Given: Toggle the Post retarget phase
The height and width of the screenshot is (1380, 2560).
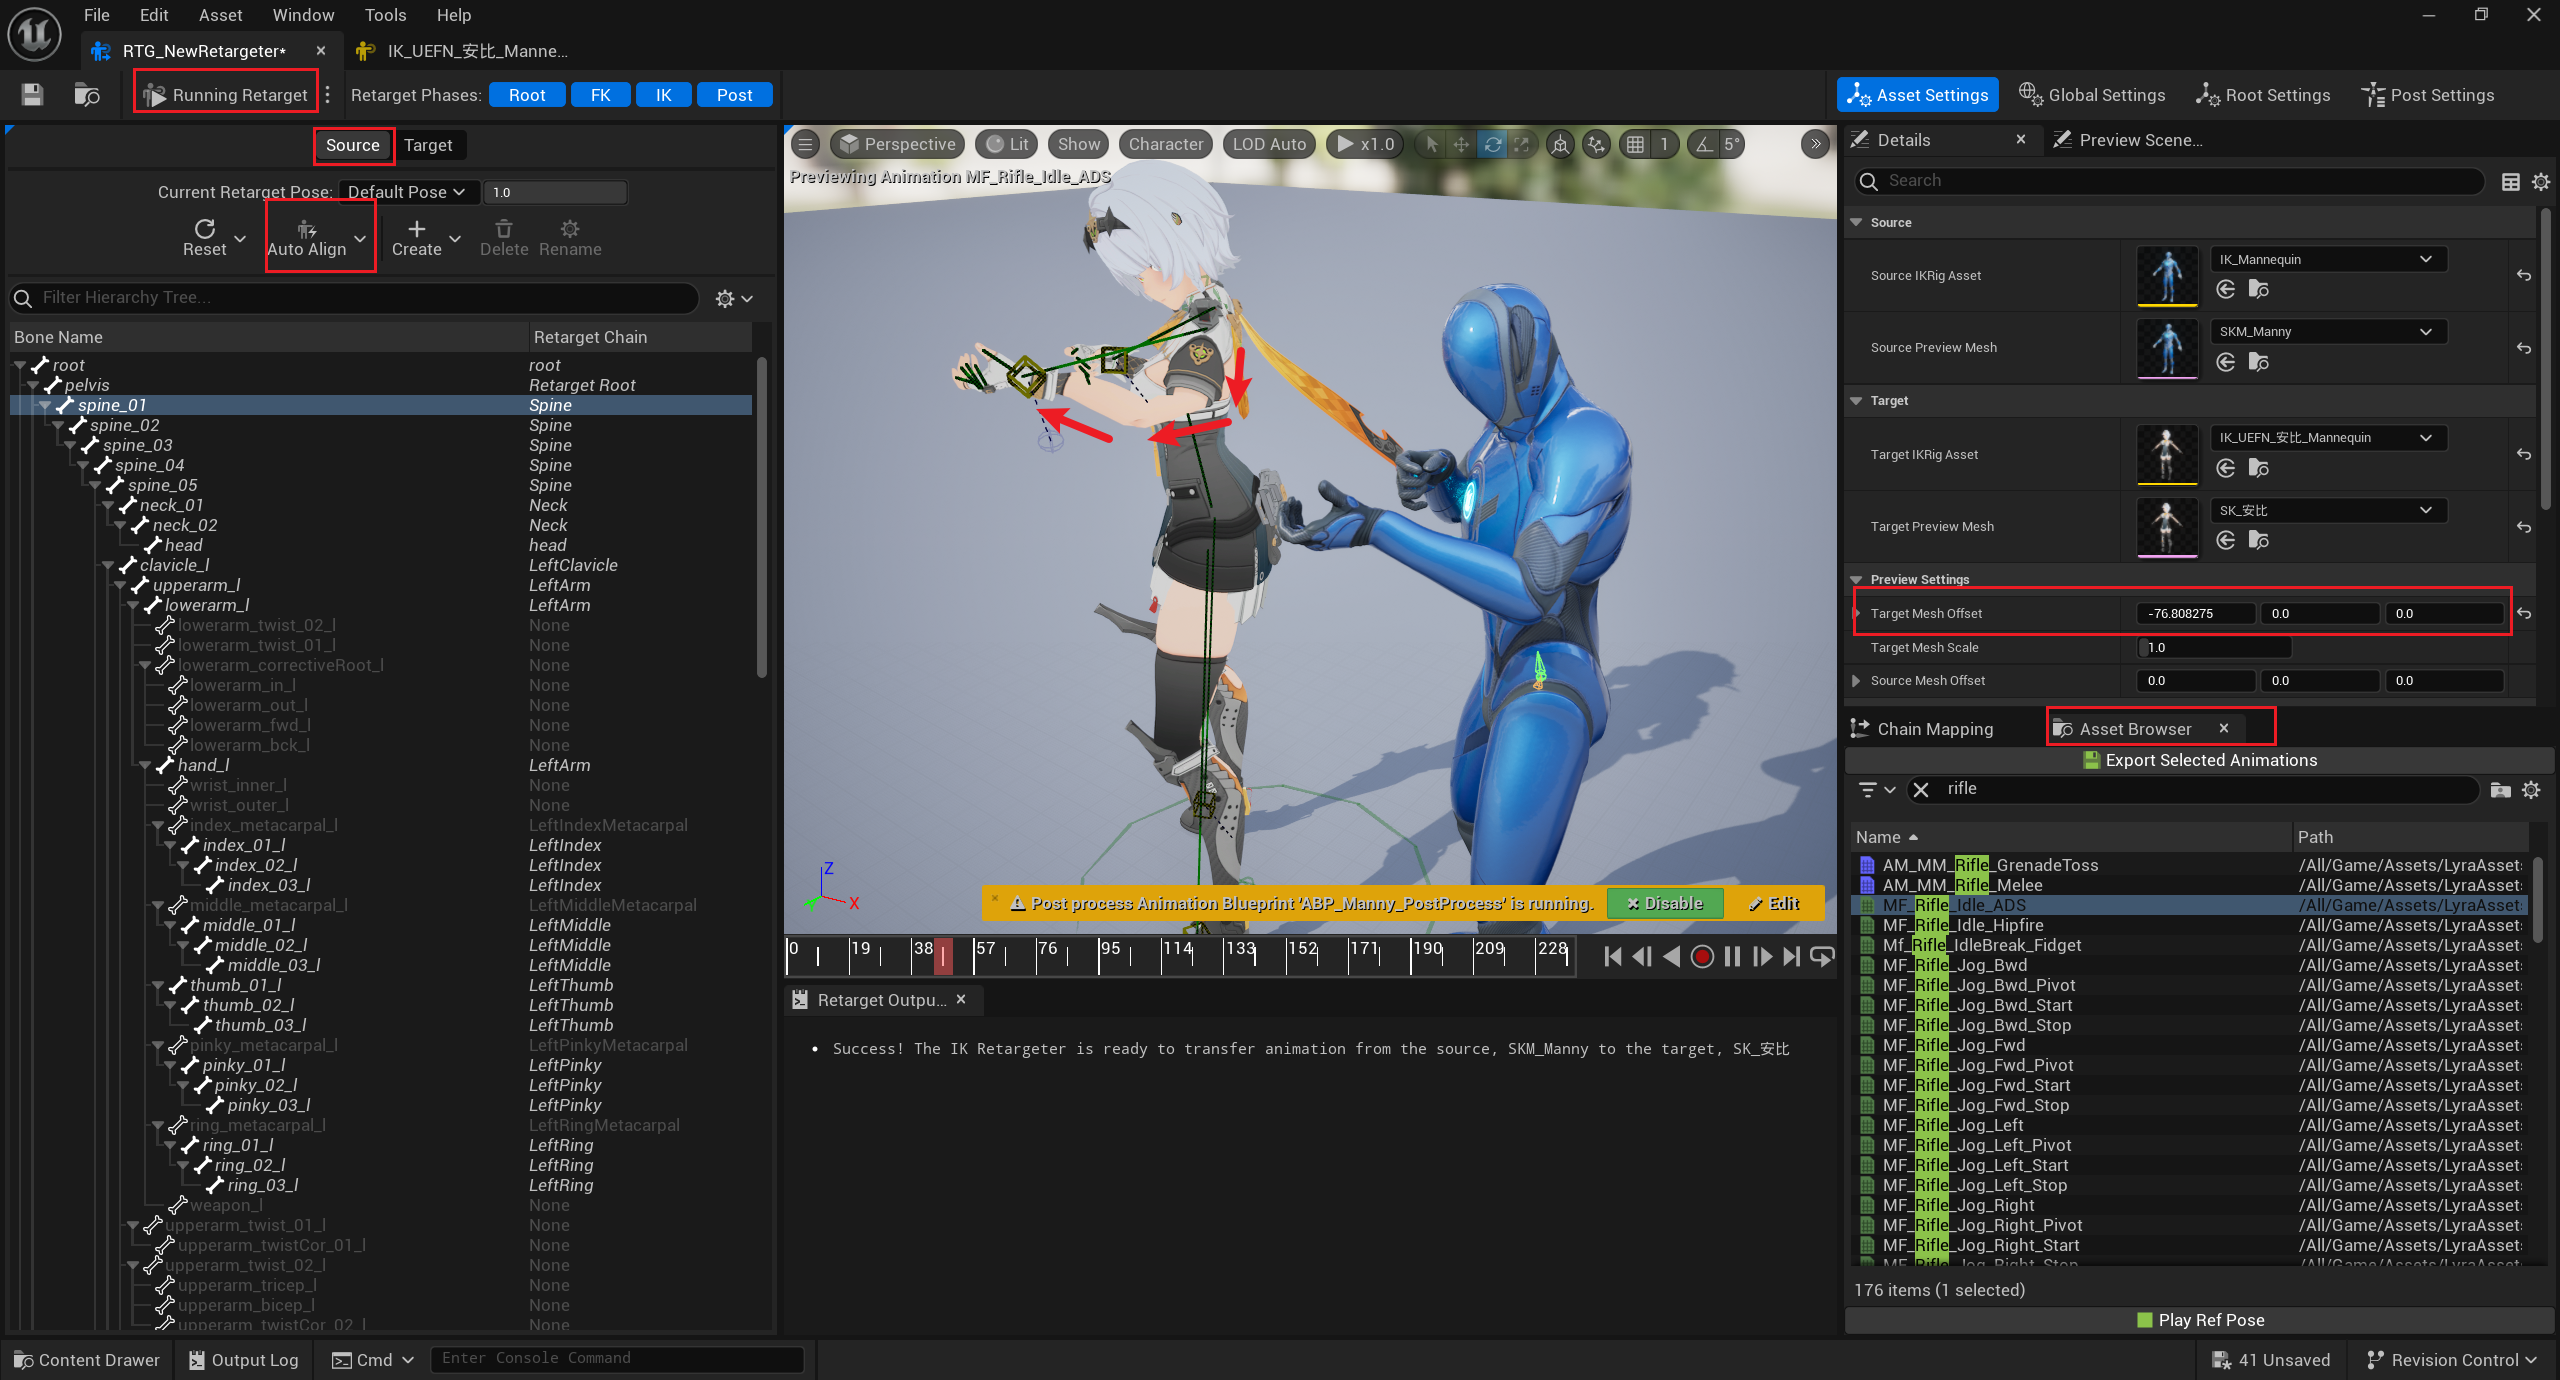Looking at the screenshot, I should pyautogui.click(x=735, y=94).
